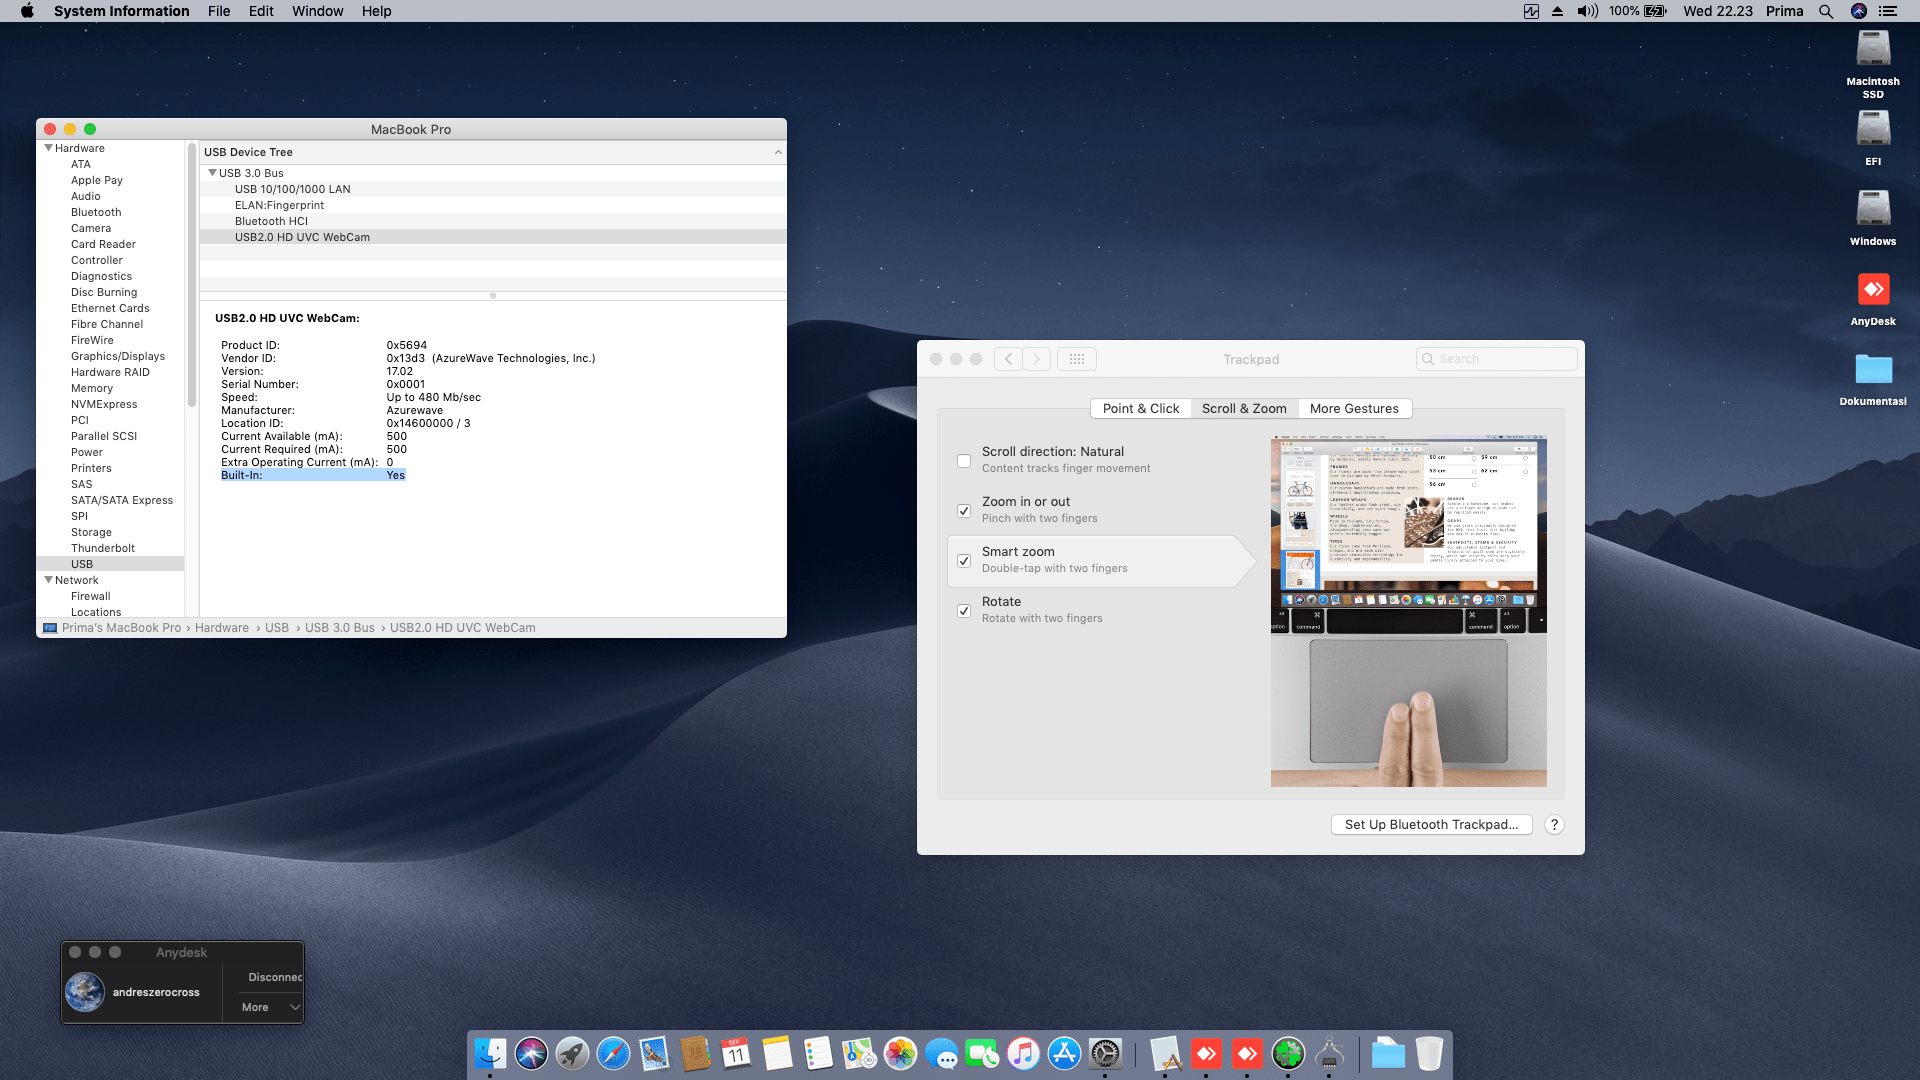Image resolution: width=1920 pixels, height=1080 pixels.
Task: Collapse the Hardware tree section
Action: 48,148
